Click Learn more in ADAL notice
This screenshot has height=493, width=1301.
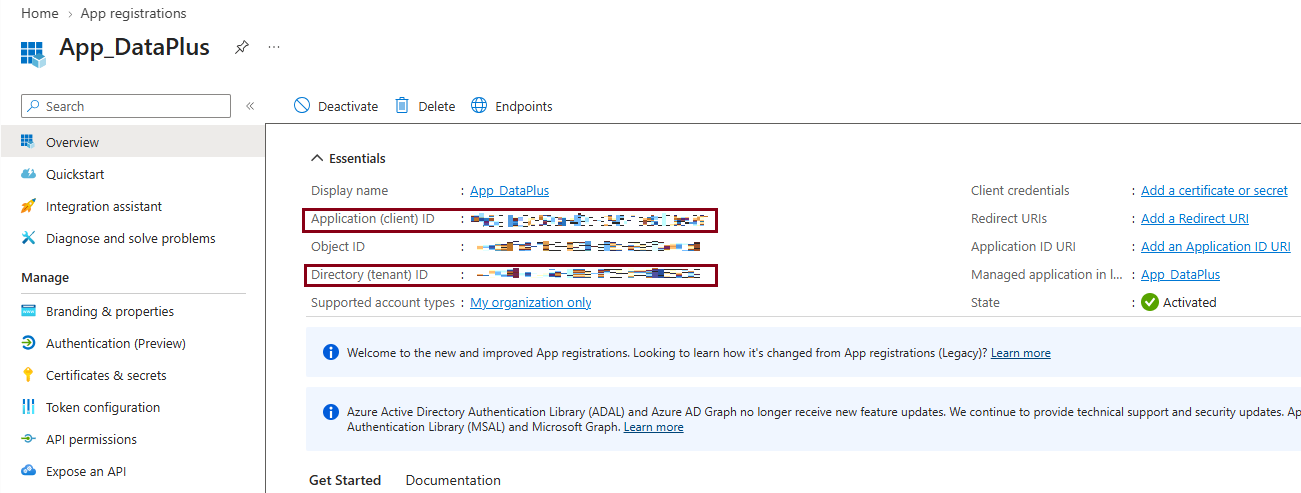point(653,427)
